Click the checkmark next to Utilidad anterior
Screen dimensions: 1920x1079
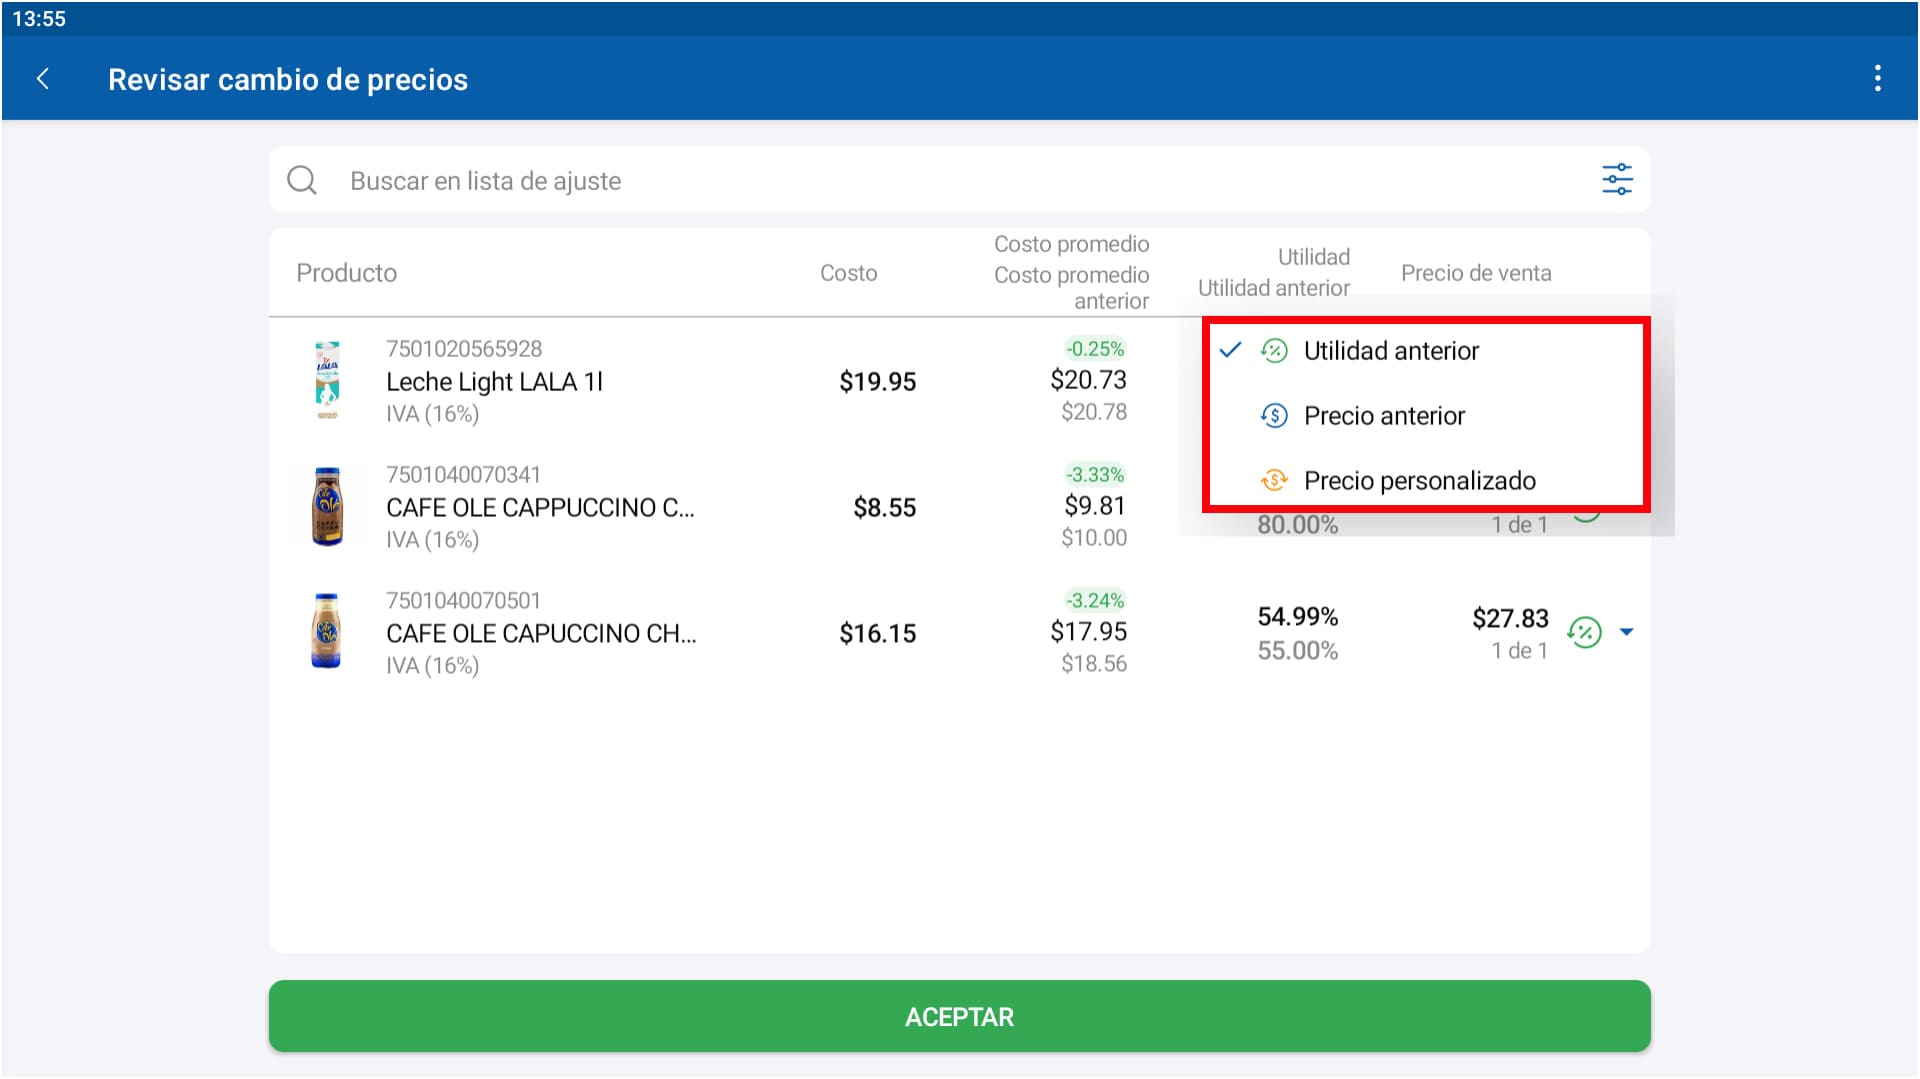(1230, 350)
